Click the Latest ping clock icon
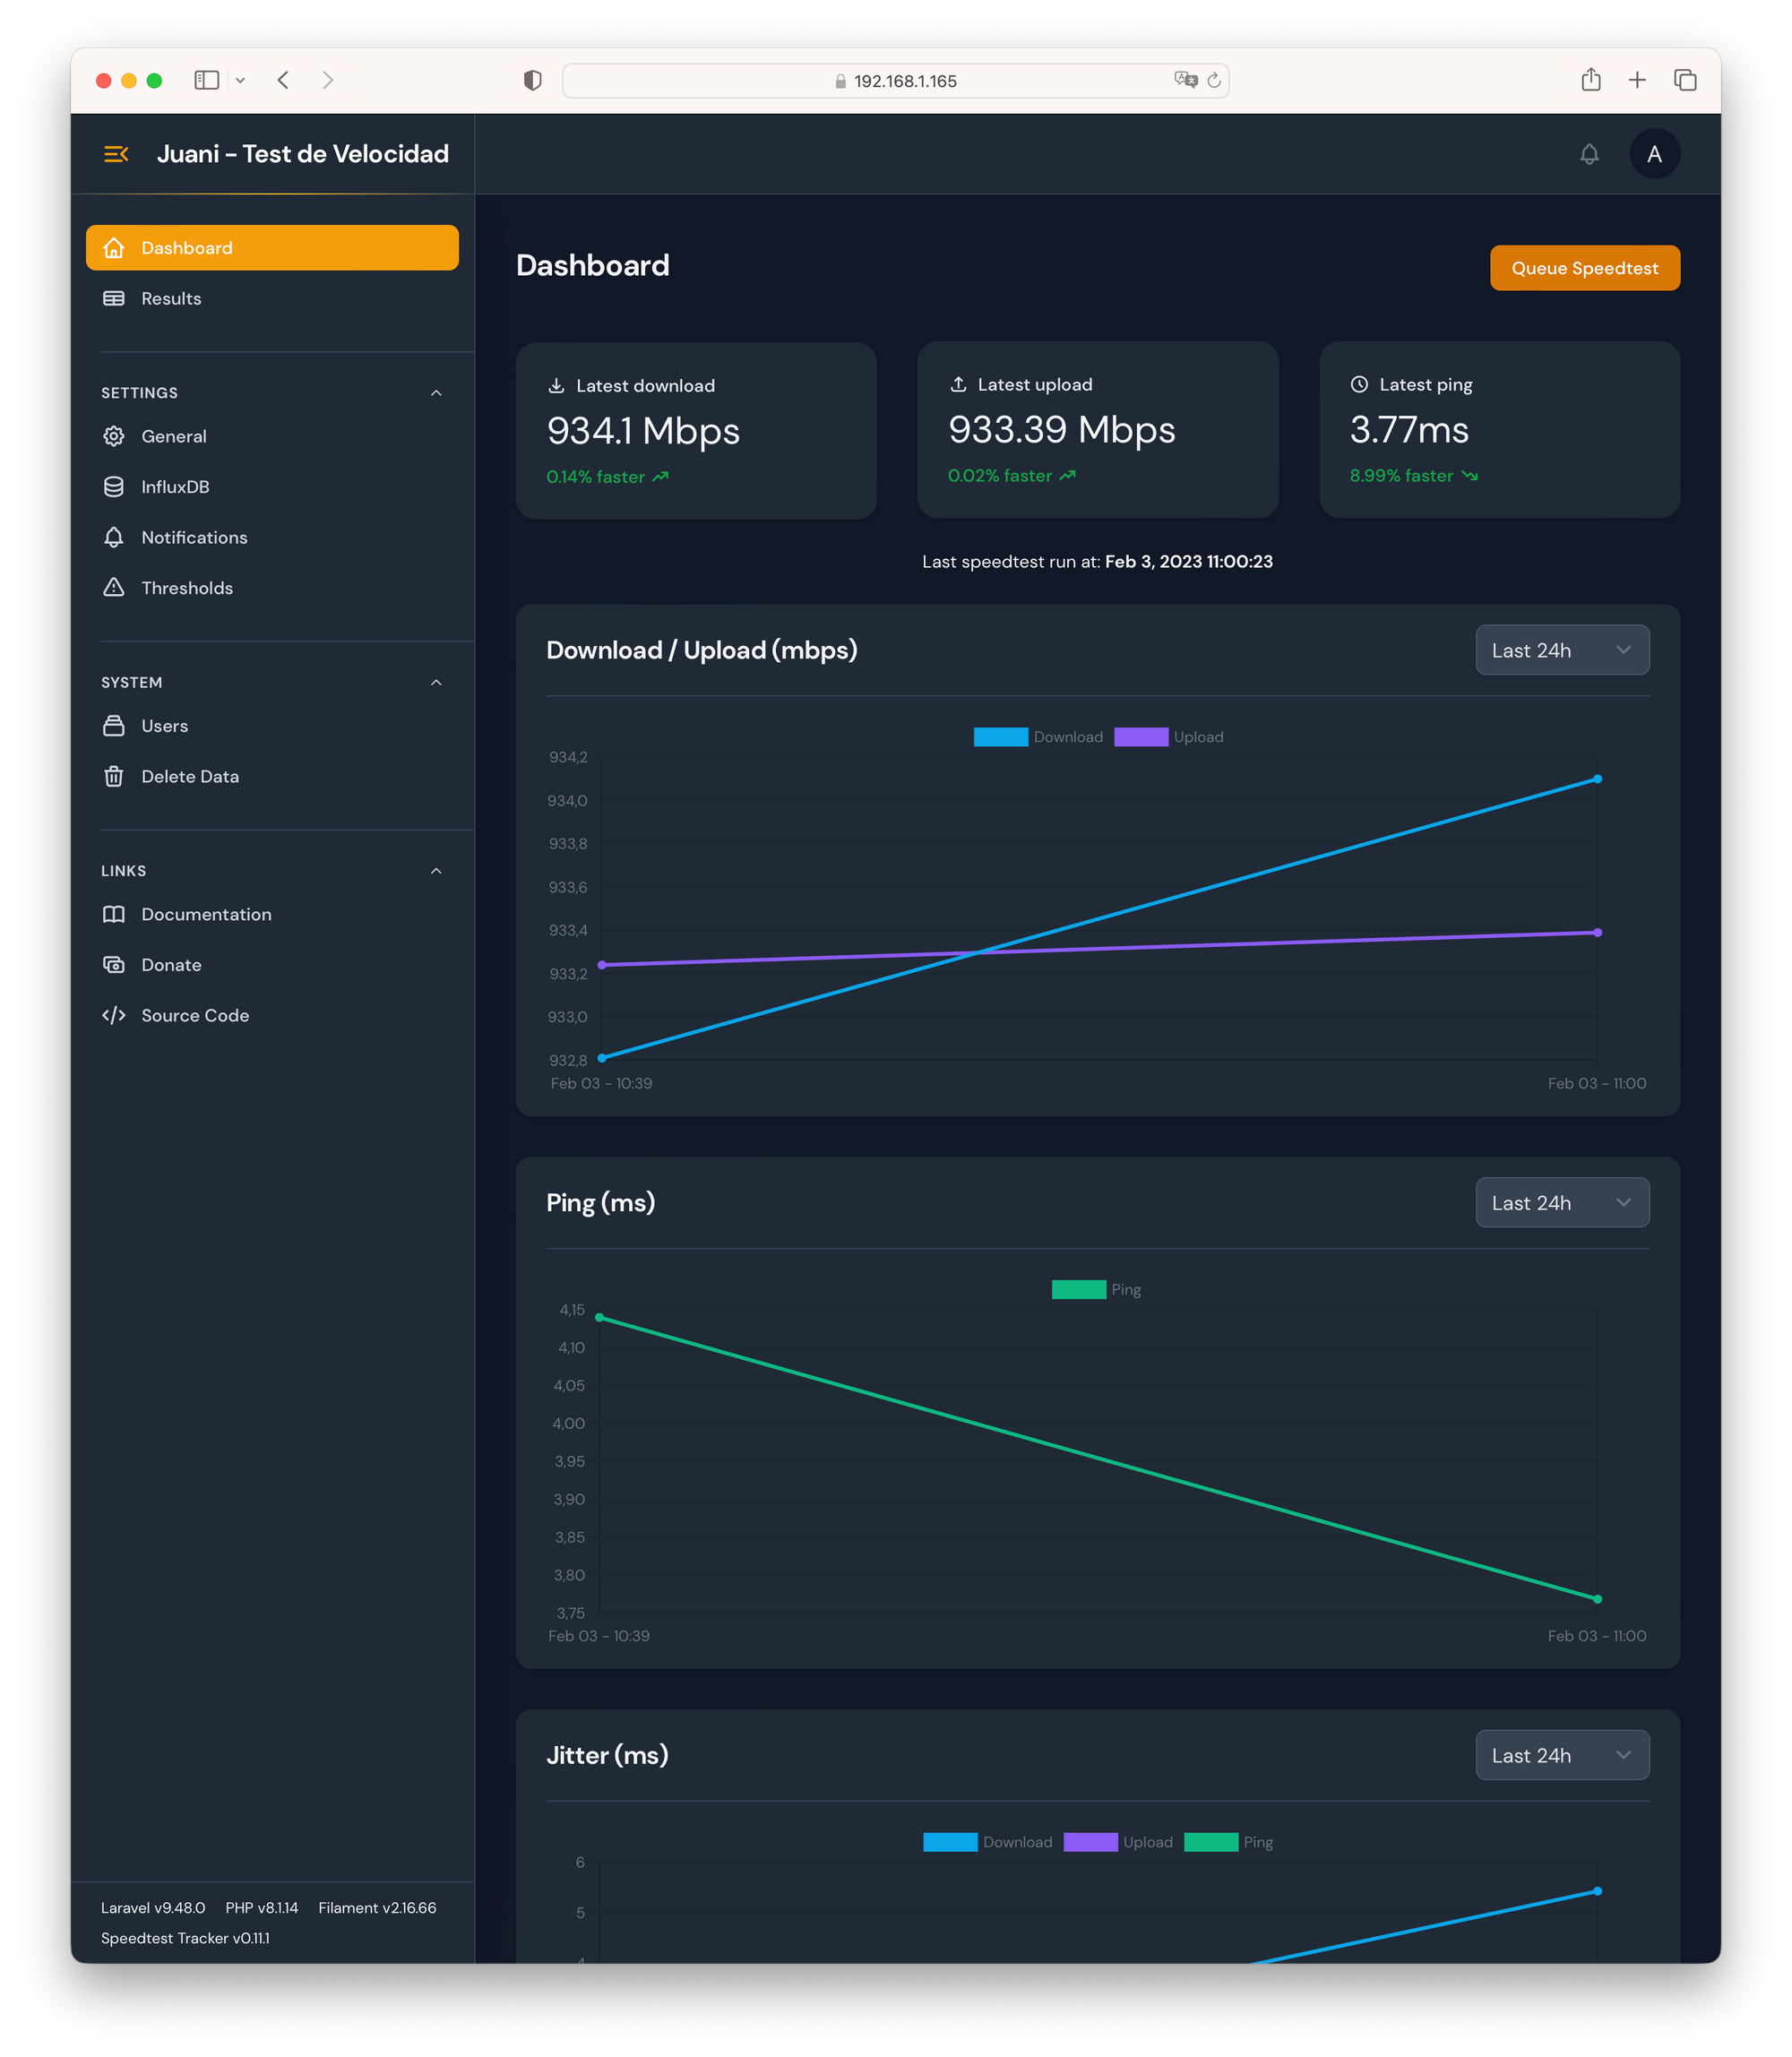Viewport: 1792px width, 2057px height. pos(1359,385)
